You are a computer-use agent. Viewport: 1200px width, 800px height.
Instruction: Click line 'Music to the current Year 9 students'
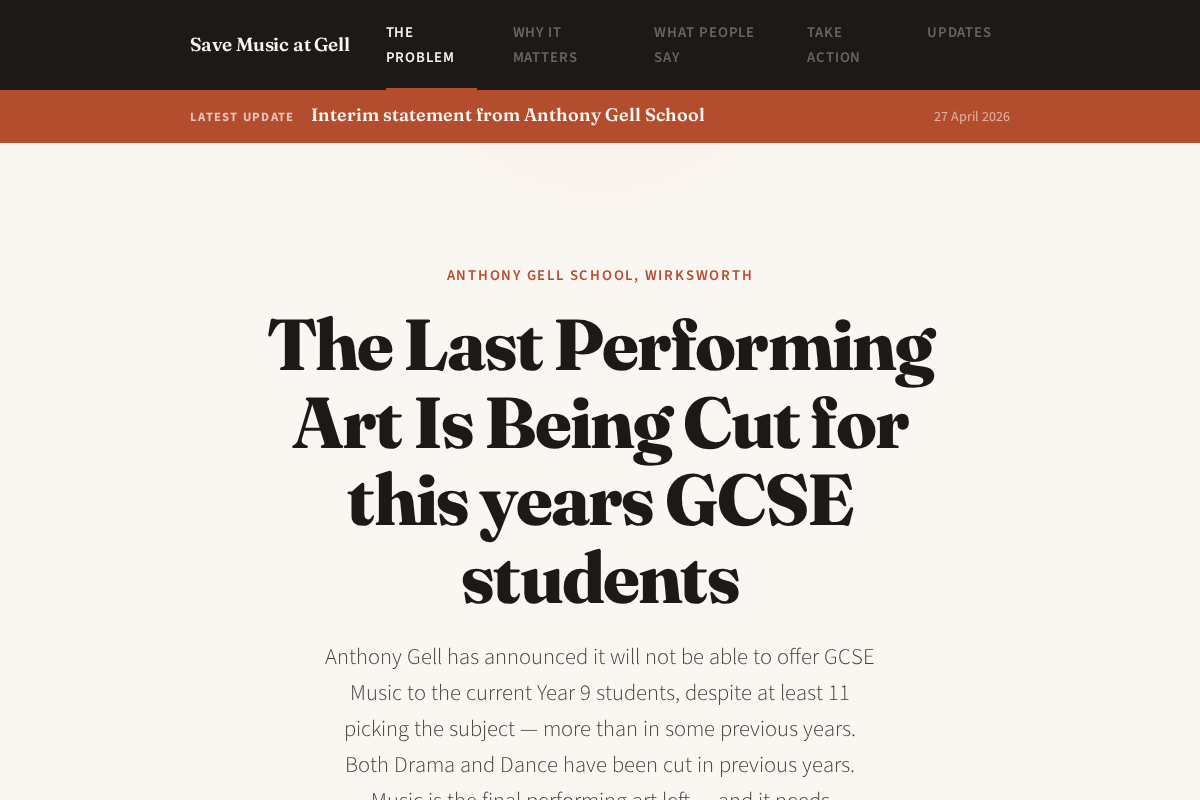pos(600,693)
